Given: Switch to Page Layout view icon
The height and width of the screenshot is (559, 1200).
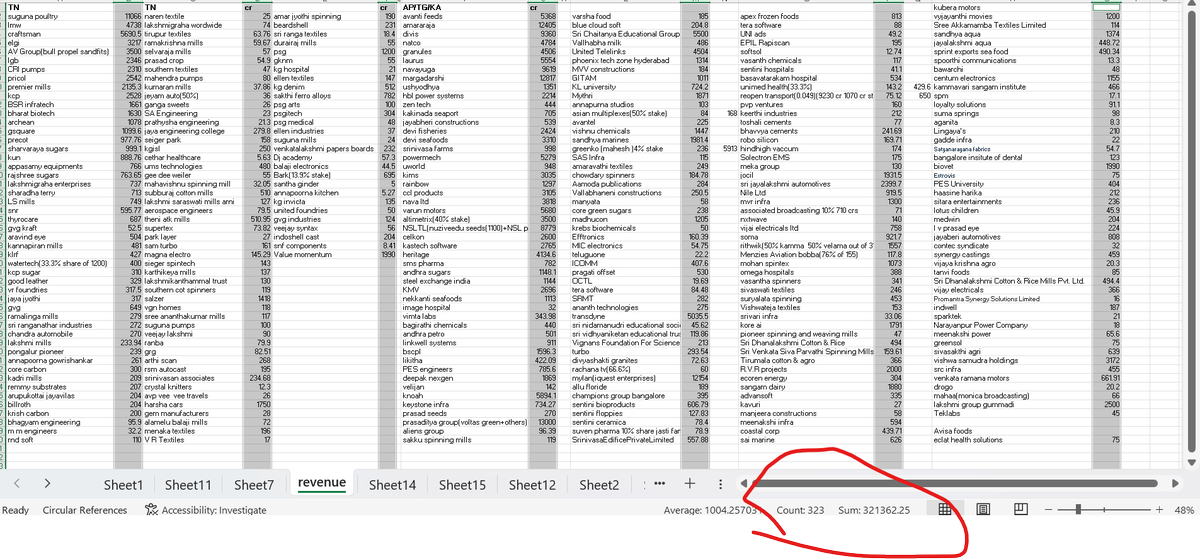Looking at the screenshot, I should [x=982, y=509].
